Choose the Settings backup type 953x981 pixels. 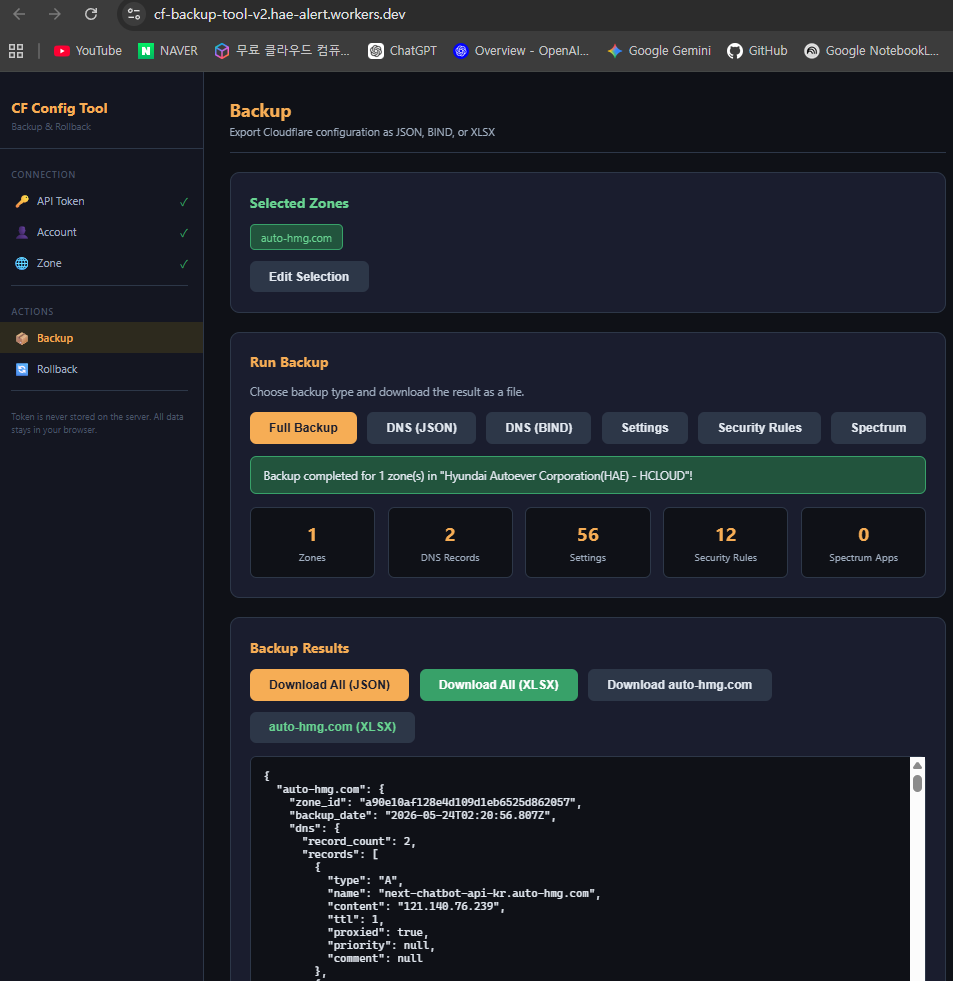(645, 428)
